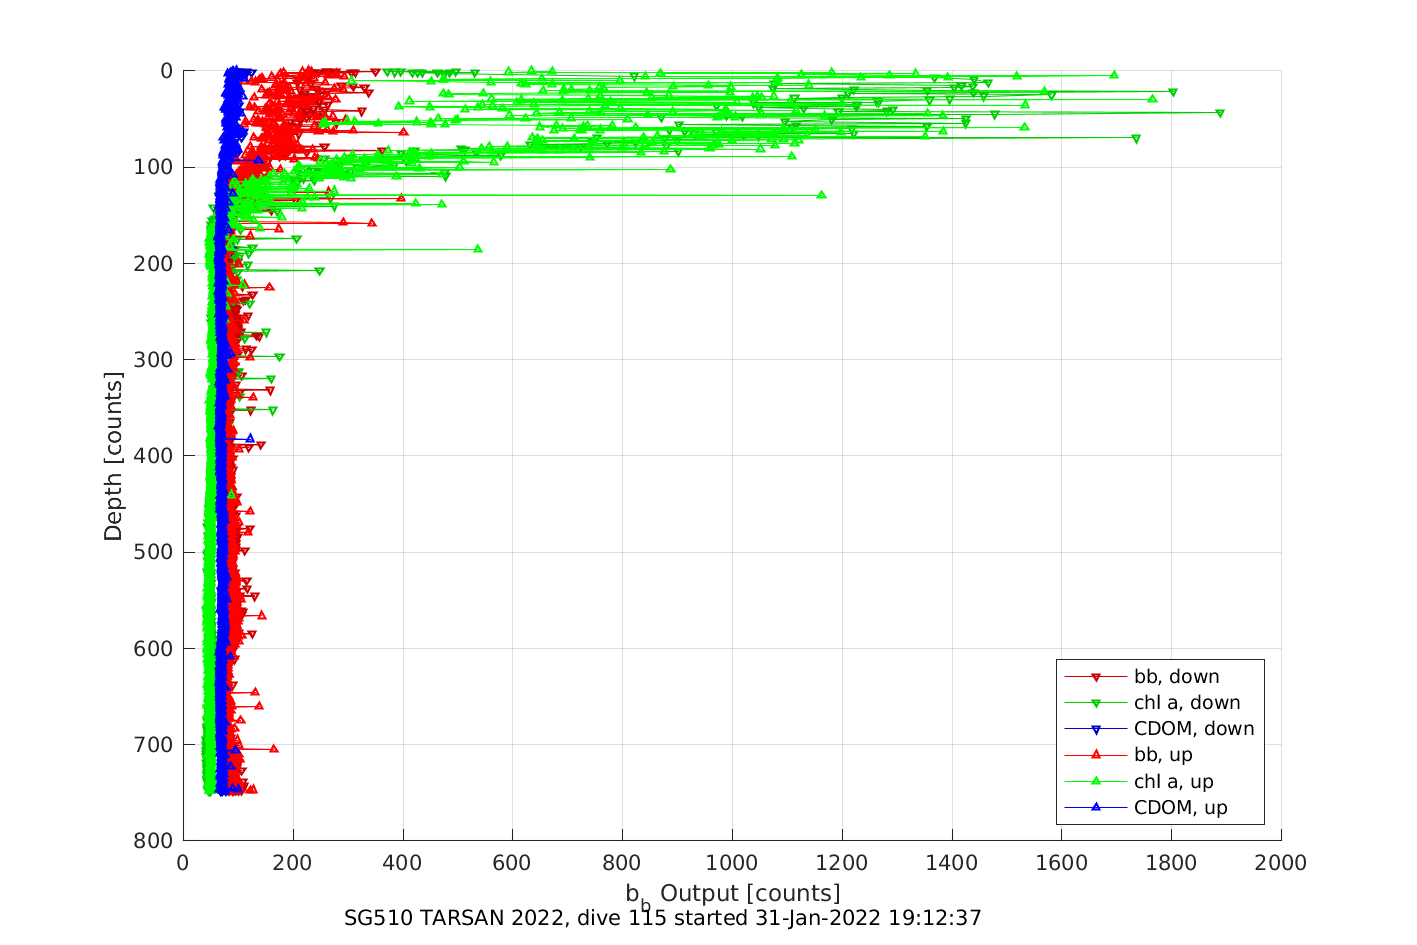Image resolution: width=1417 pixels, height=945 pixels.
Task: Click the blue up-triangle marker in legend
Action: 1095,807
